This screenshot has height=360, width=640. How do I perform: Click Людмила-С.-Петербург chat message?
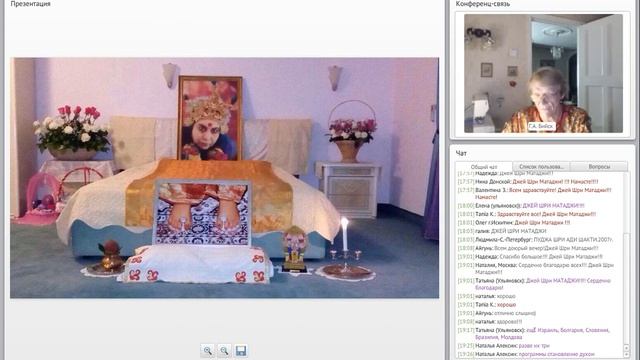[535, 240]
